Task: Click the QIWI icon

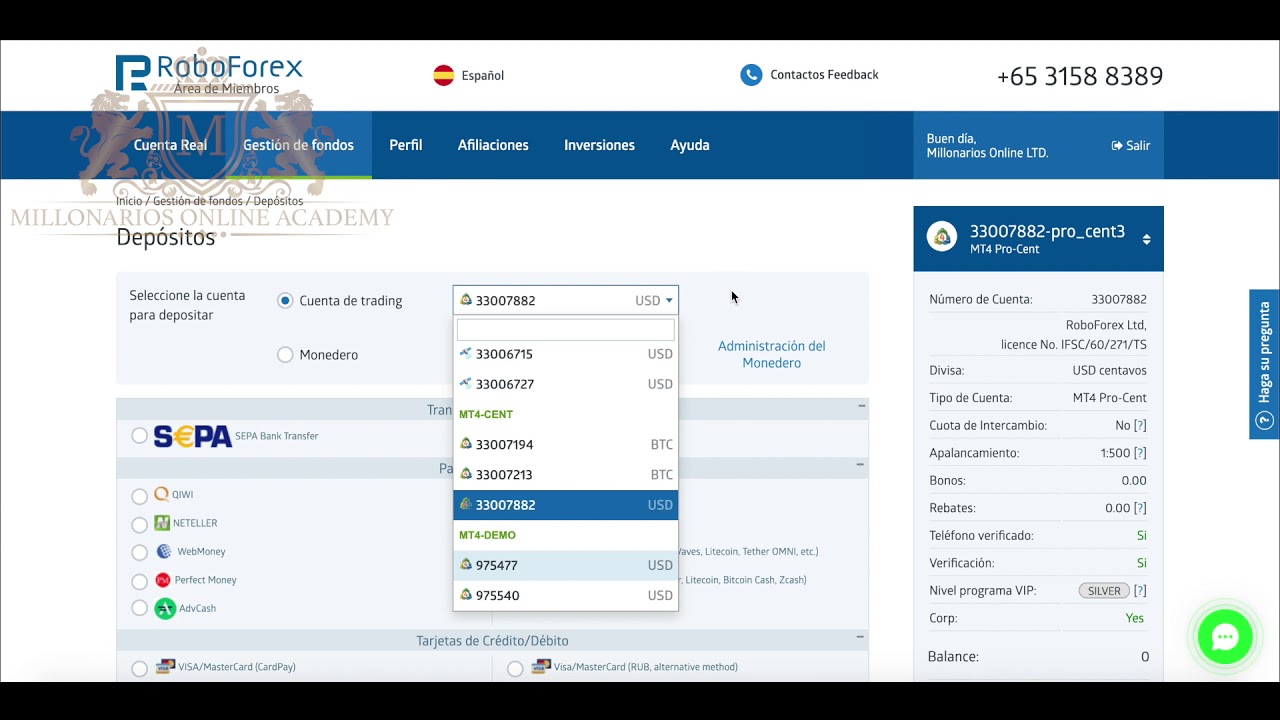Action: tap(162, 494)
